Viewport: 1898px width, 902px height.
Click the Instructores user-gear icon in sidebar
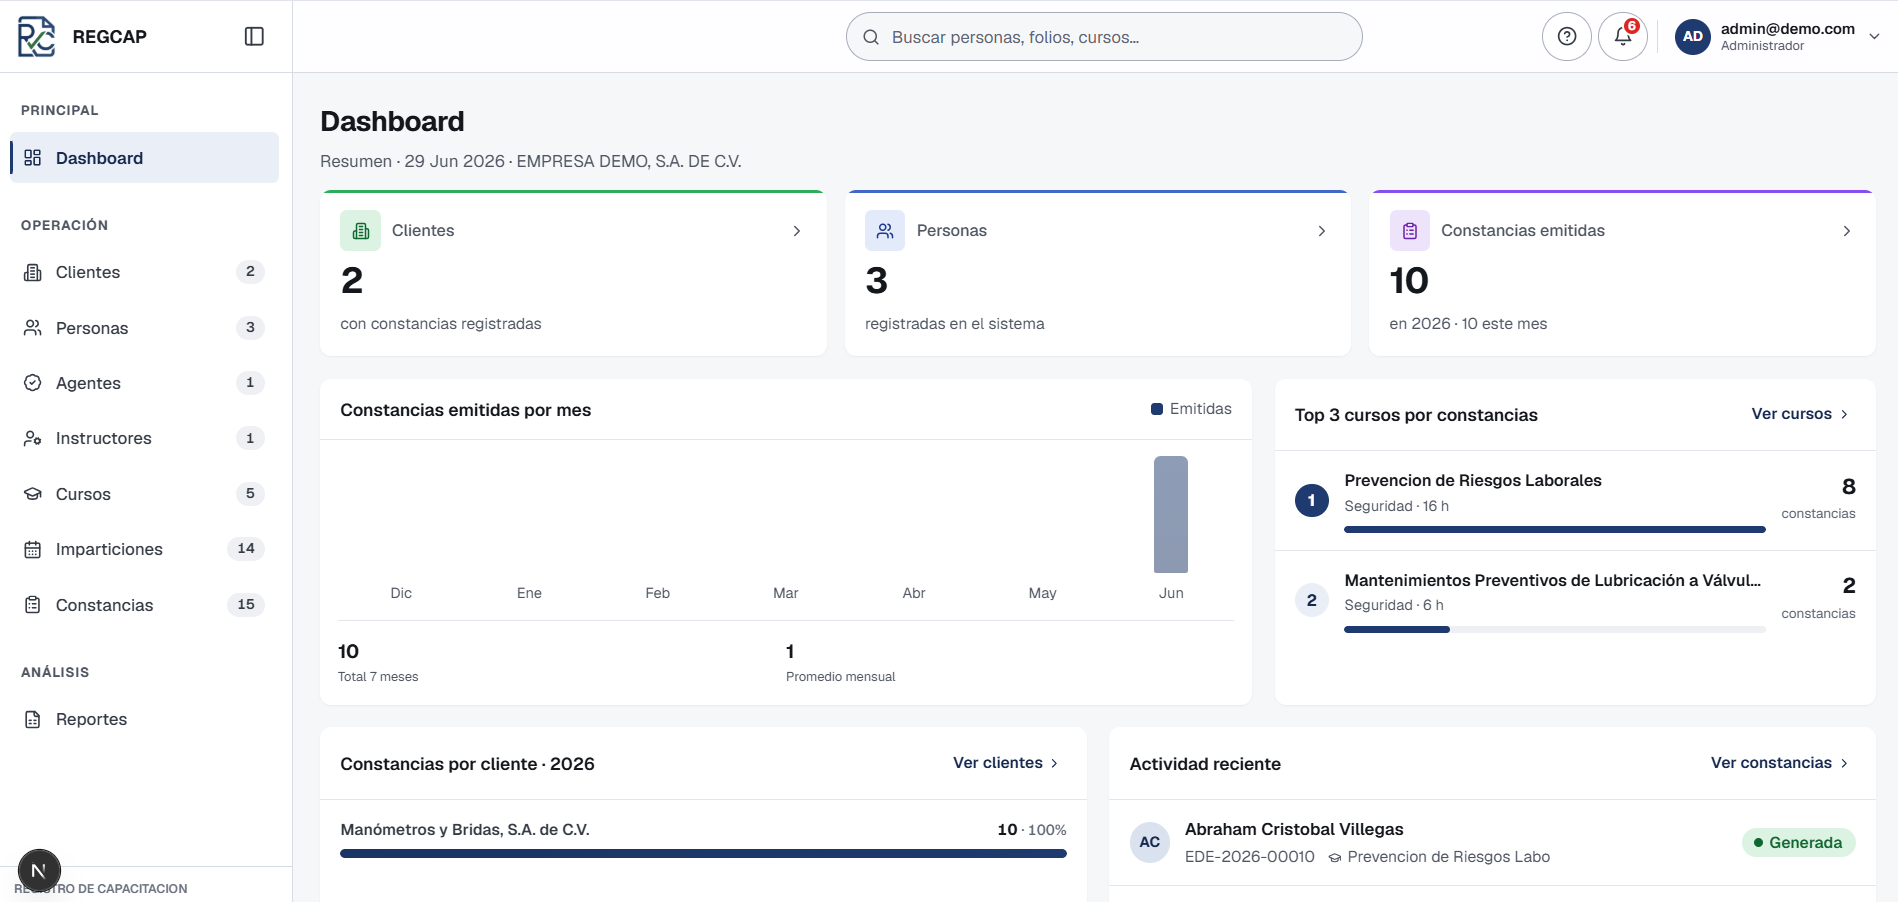click(x=33, y=438)
